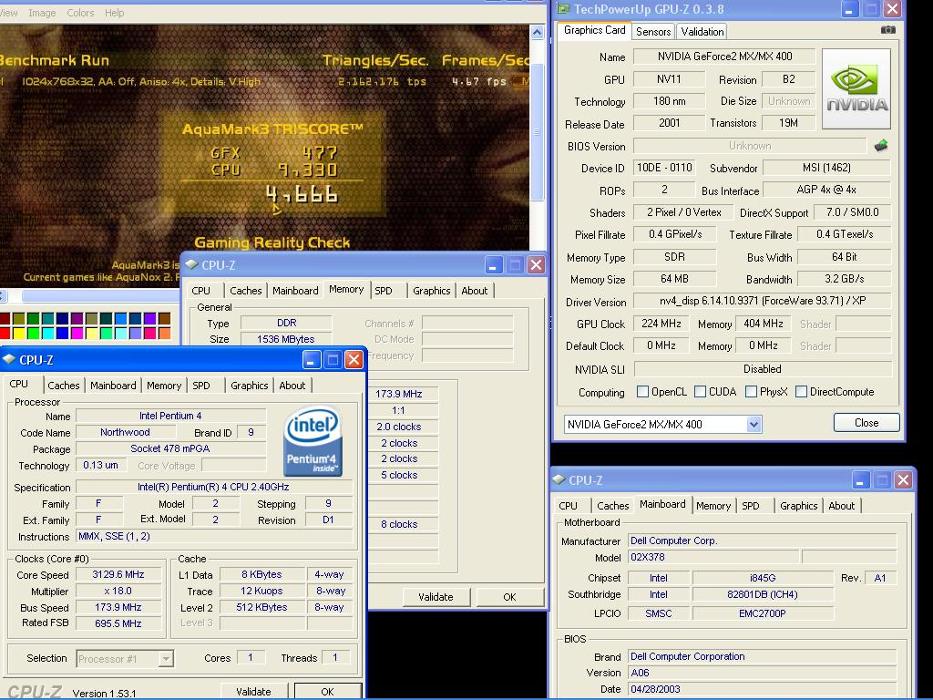Click the GPU-Z Name field showing GeForce2 MX/MX 400

724,57
